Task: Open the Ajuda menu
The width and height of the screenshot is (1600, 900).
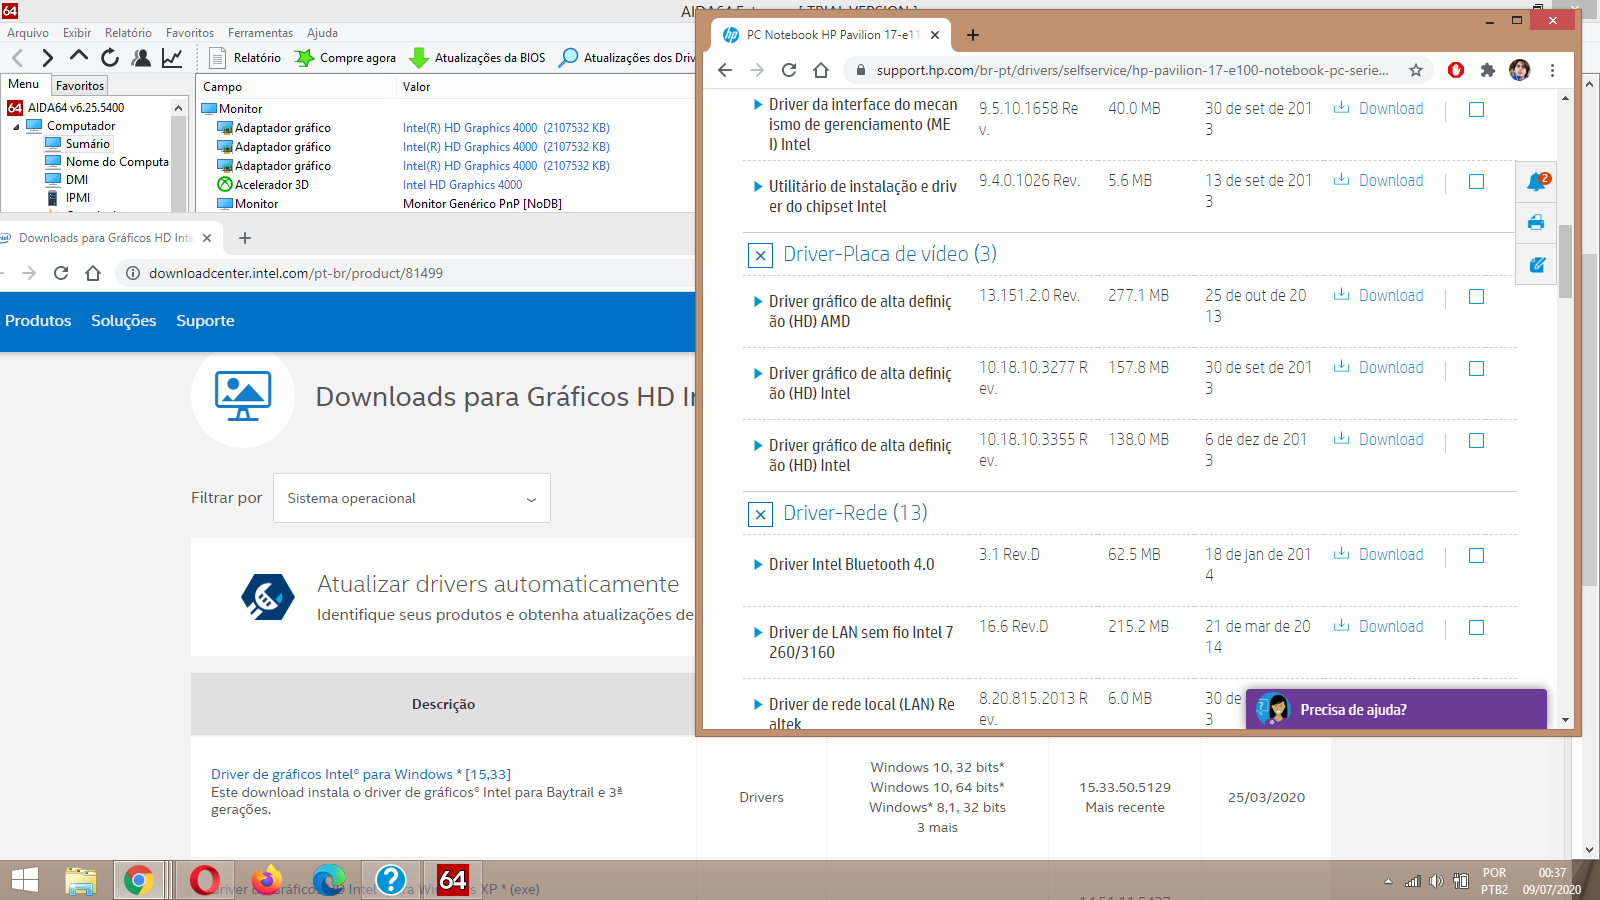Action: click(x=322, y=33)
